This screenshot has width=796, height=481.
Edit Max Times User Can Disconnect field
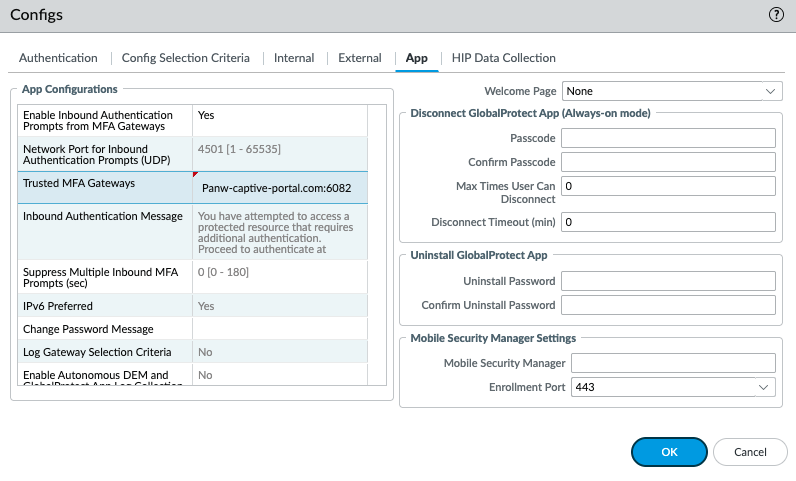tap(668, 186)
